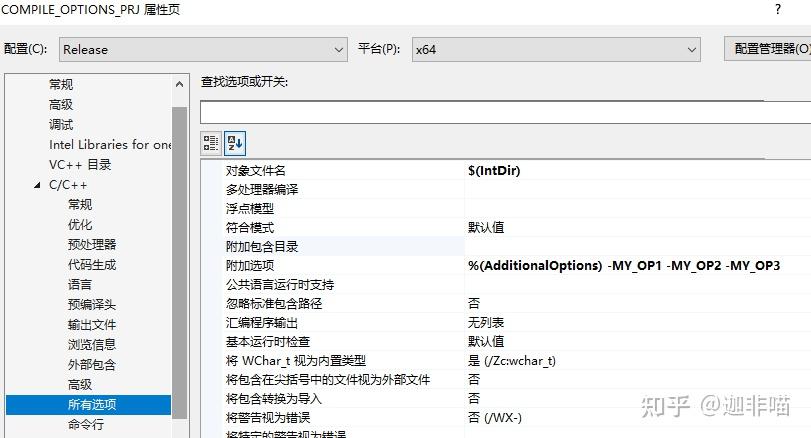Screen dimensions: 811x438
Task: Select top-level 高级 tree item
Action: point(61,104)
